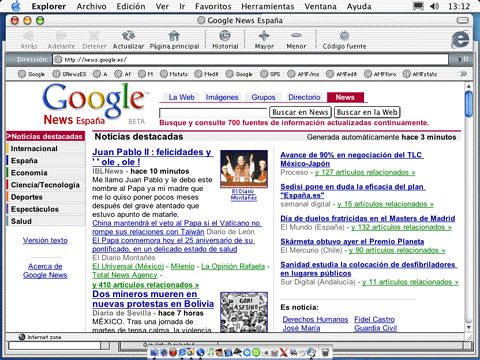The height and width of the screenshot is (360, 480).
Task: Open the Archivo menu
Action: pos(91,6)
